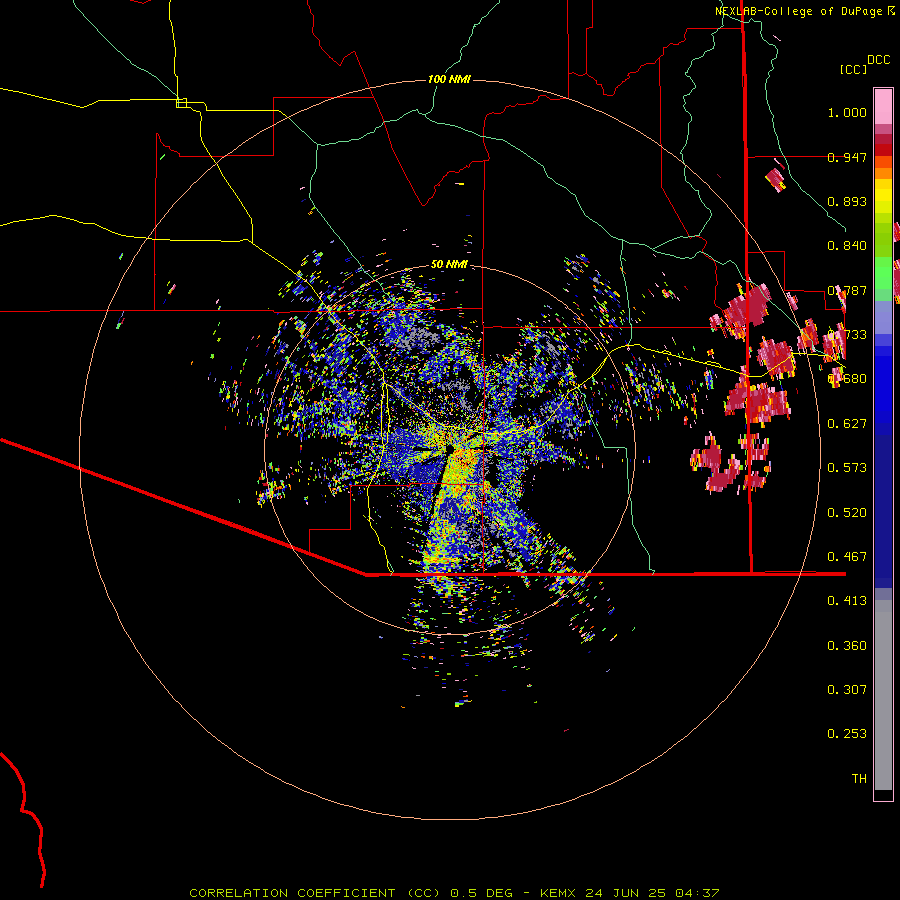The width and height of the screenshot is (900, 900).
Task: Click the [CC] units label
Action: click(x=853, y=69)
